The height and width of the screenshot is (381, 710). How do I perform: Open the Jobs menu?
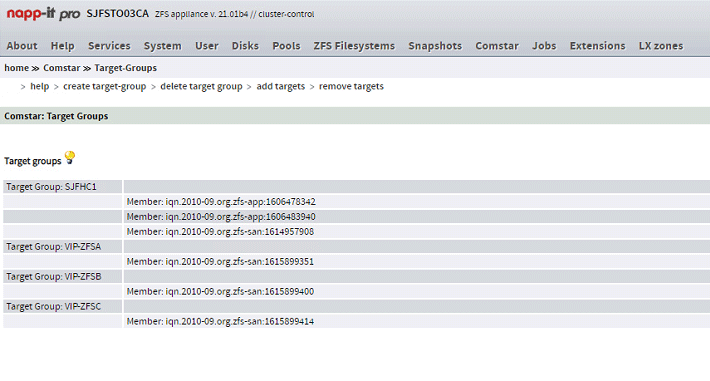544,46
